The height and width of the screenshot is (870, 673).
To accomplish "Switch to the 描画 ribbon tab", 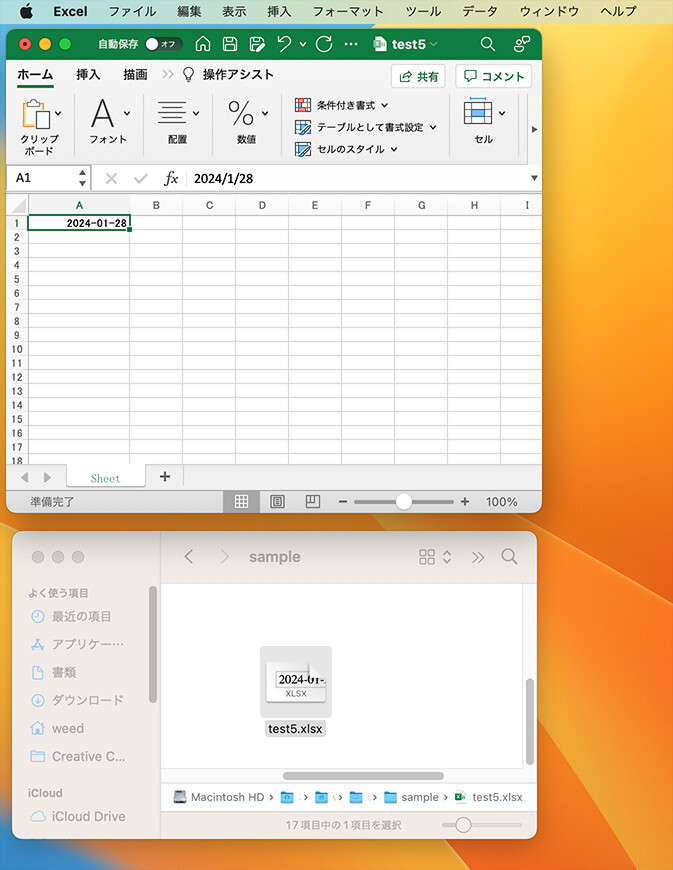I will (x=135, y=74).
